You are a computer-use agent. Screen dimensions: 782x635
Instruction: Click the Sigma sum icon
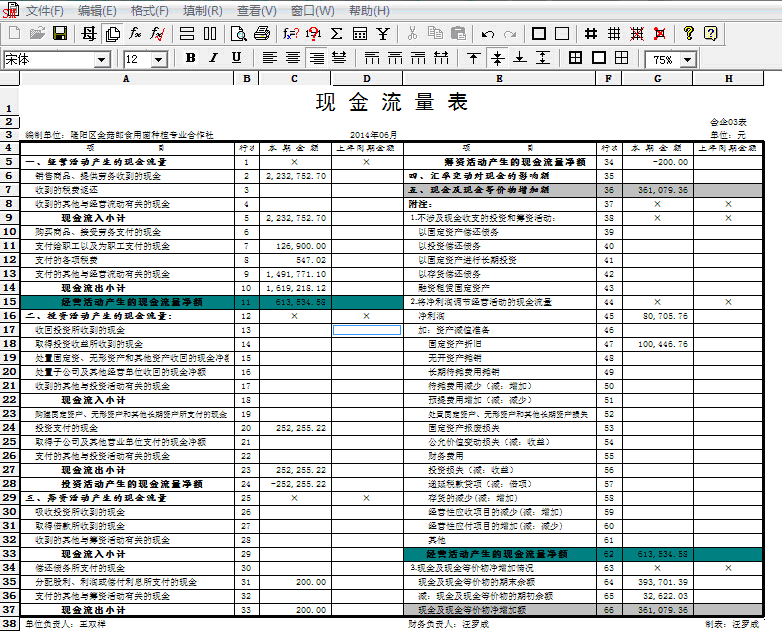coord(336,33)
